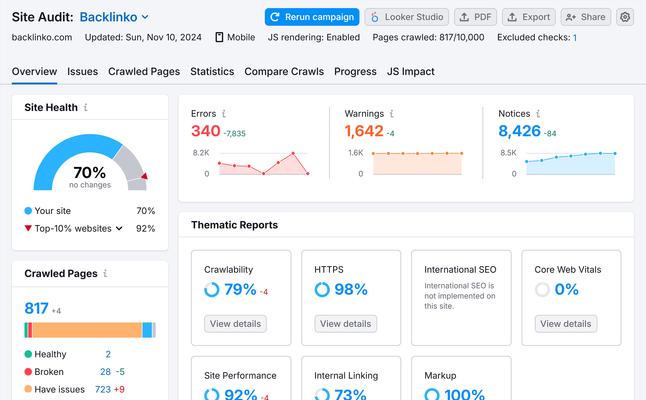
Task: Click the 817 crawled pages total
Action: click(x=36, y=308)
